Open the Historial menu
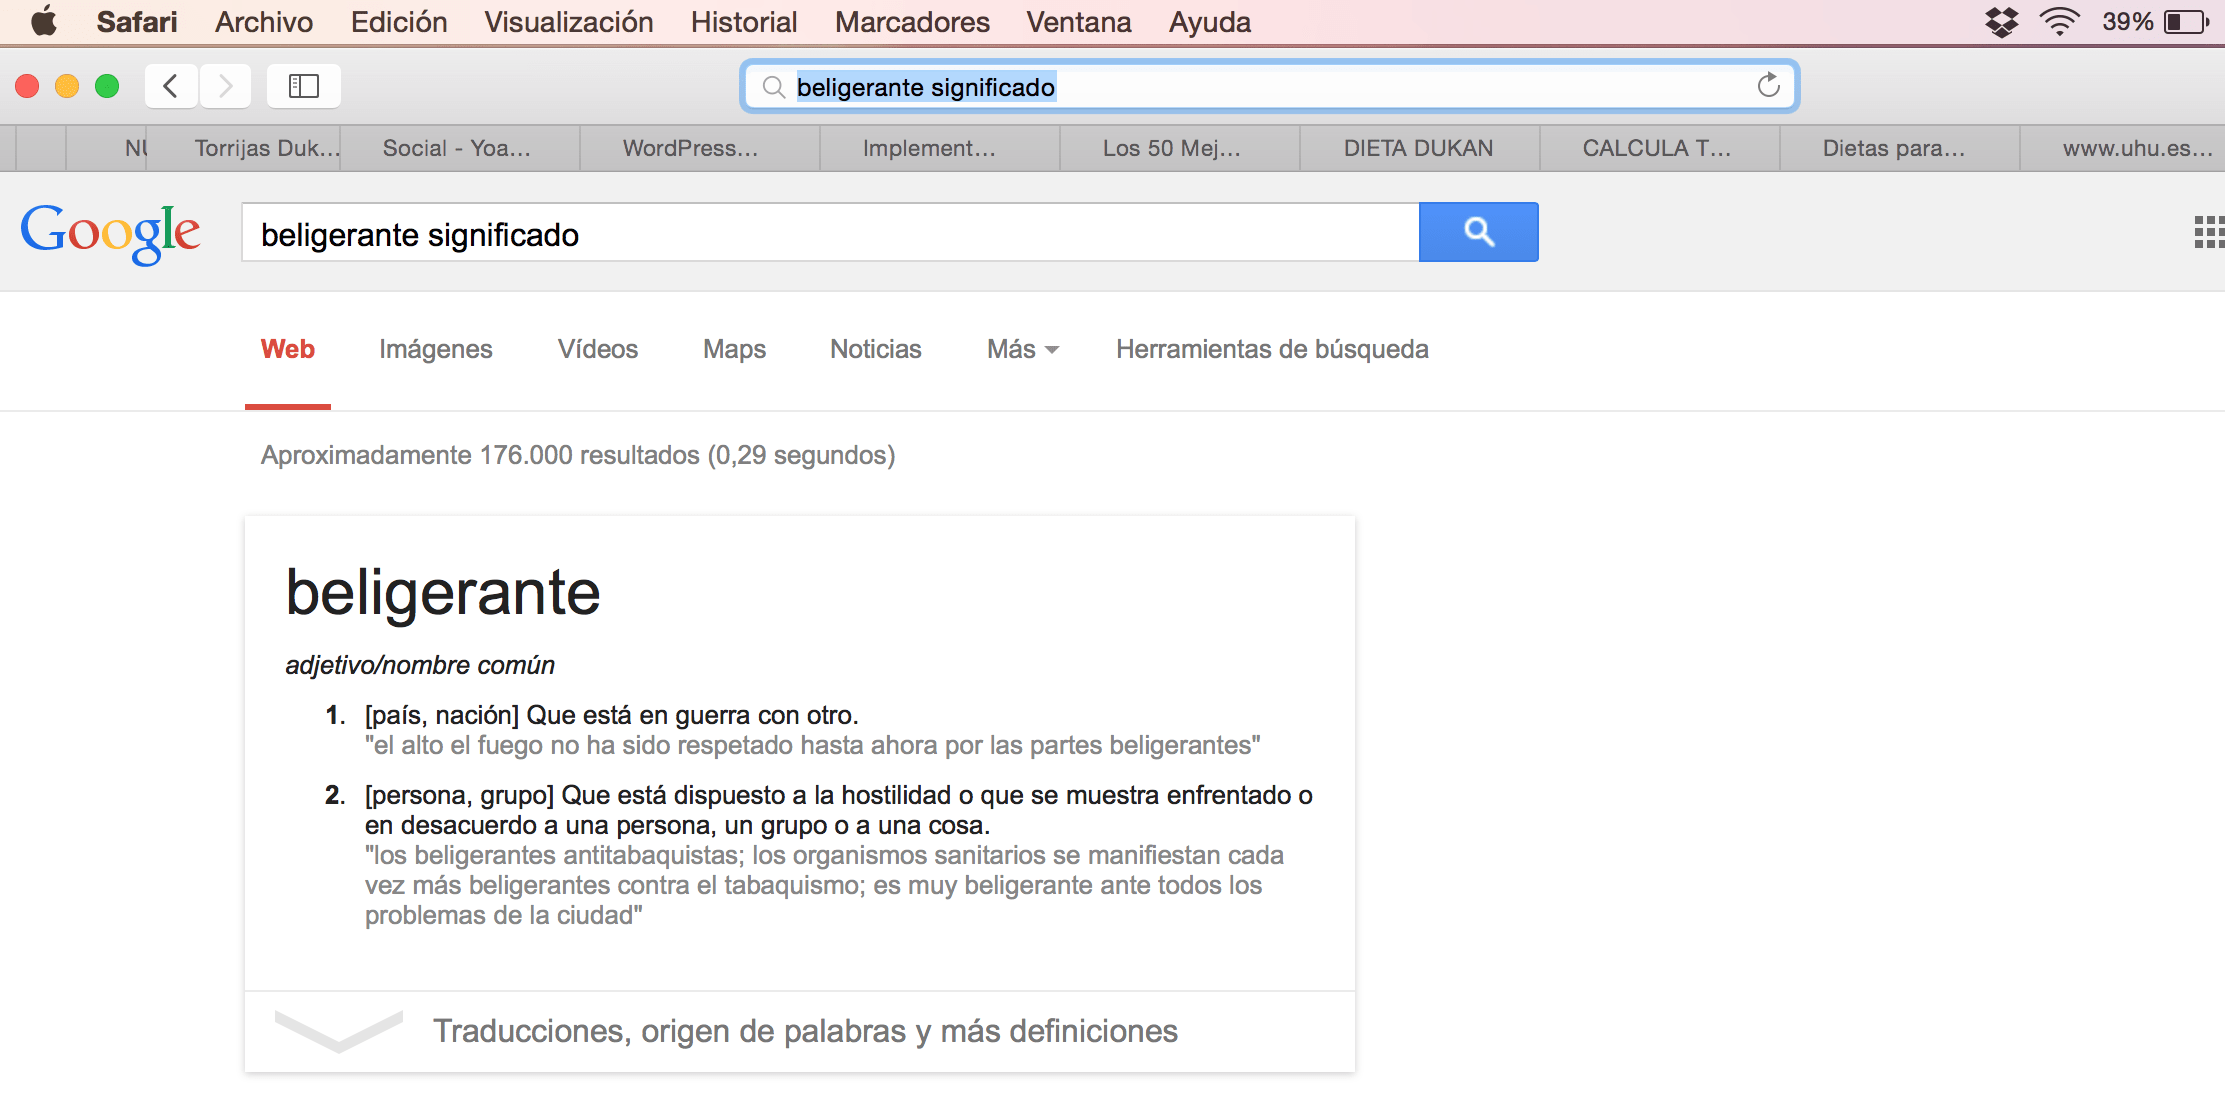The image size is (2225, 1096). [x=744, y=22]
